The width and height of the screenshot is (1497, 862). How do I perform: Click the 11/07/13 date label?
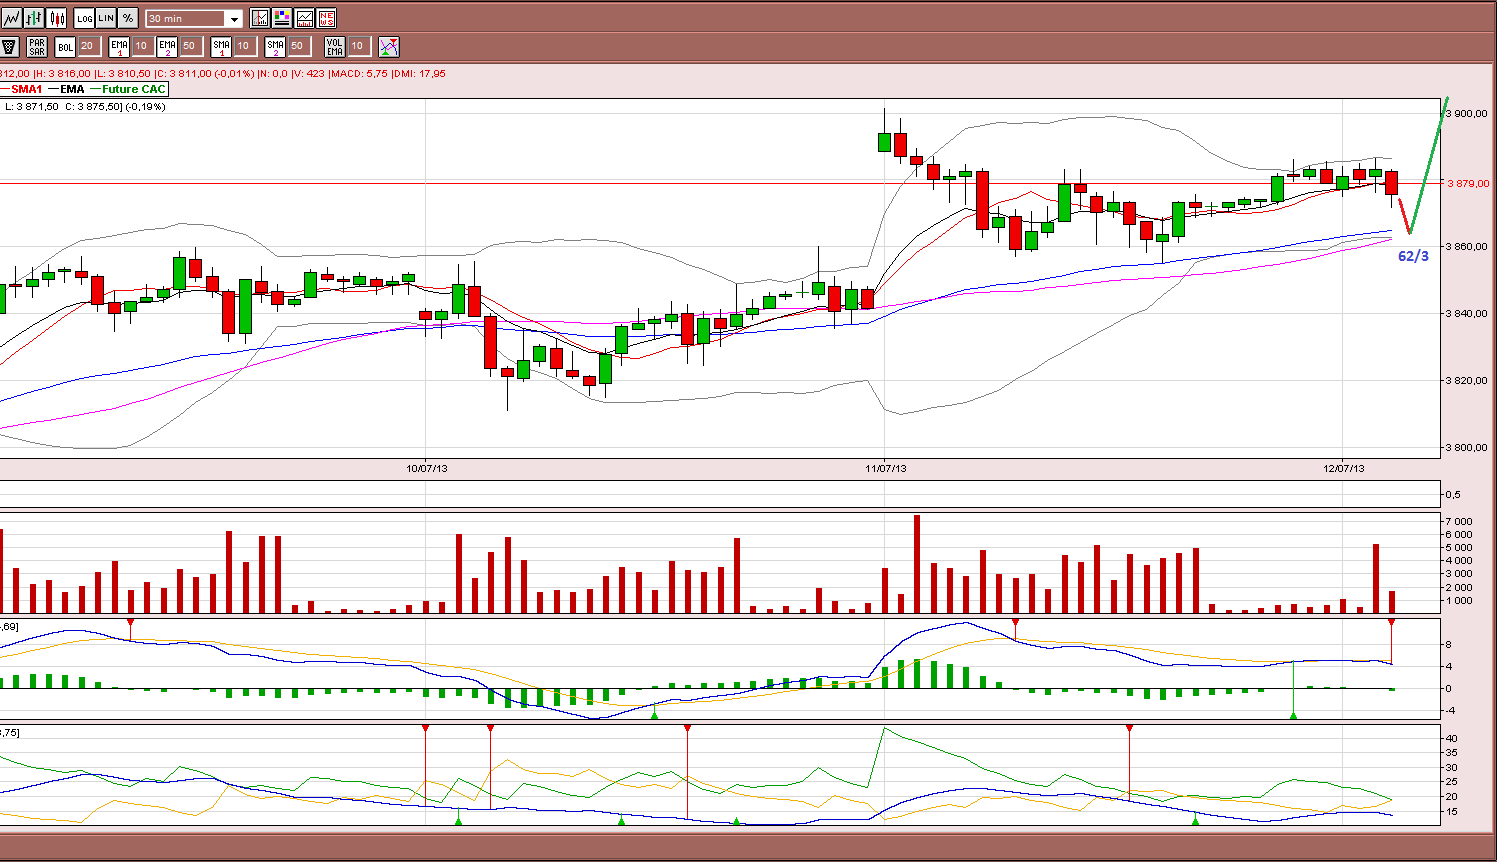tap(886, 468)
